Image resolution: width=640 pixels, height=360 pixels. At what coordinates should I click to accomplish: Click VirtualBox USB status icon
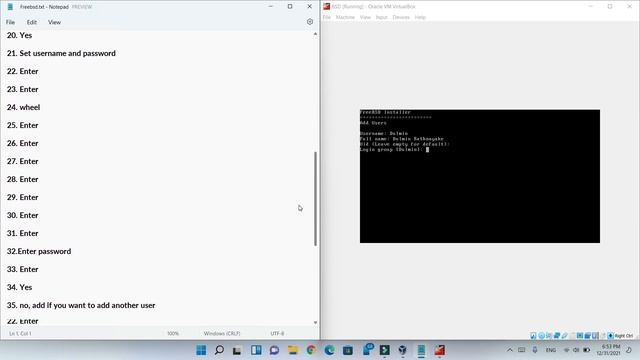pos(564,336)
